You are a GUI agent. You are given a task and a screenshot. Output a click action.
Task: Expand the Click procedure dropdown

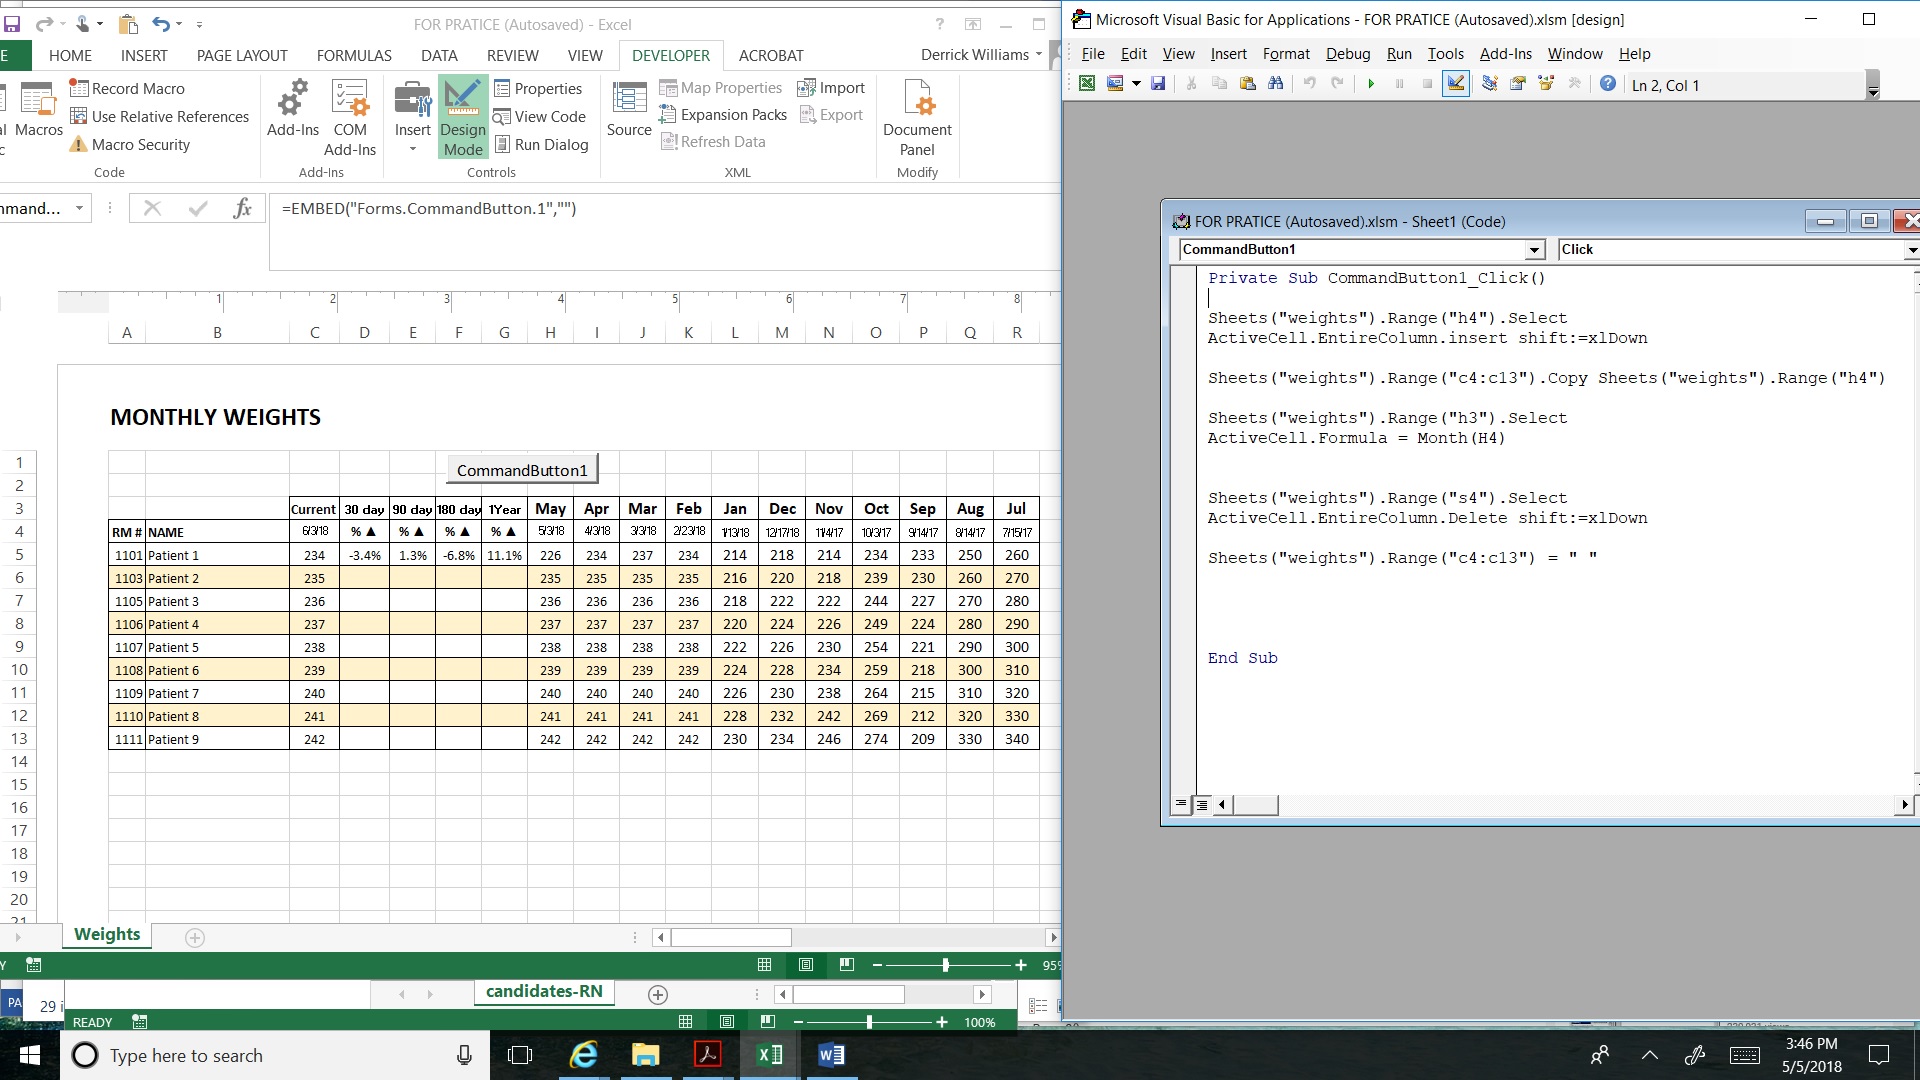click(x=1911, y=250)
